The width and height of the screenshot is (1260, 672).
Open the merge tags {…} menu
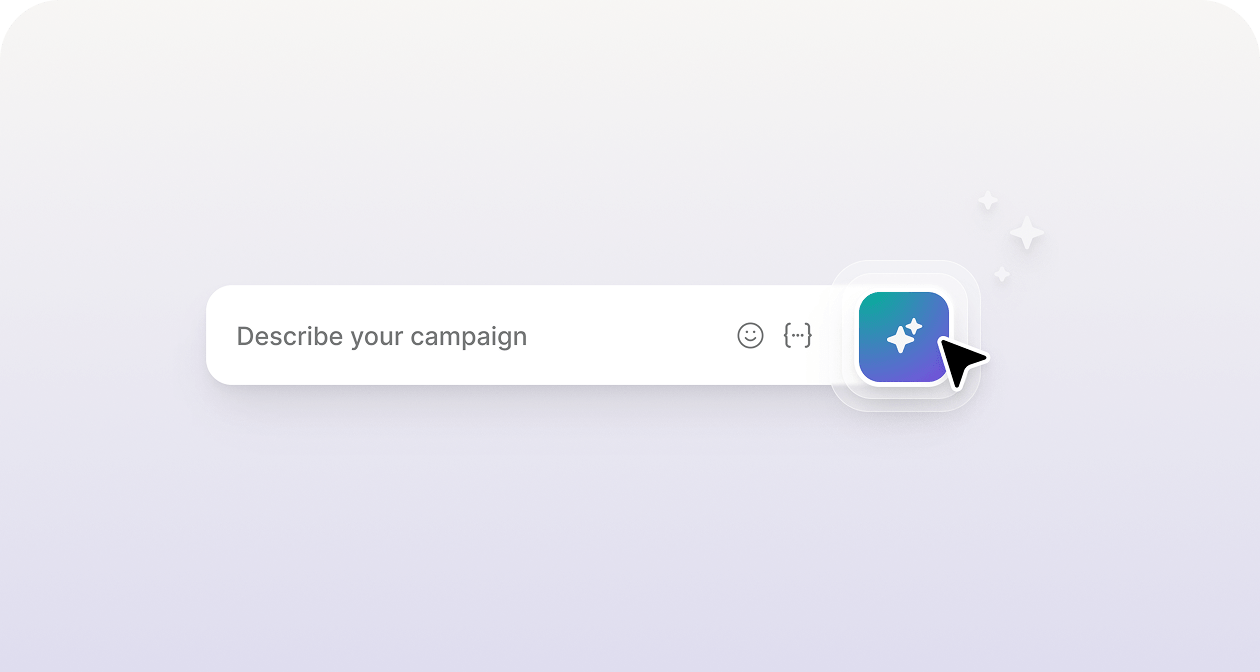click(x=797, y=335)
